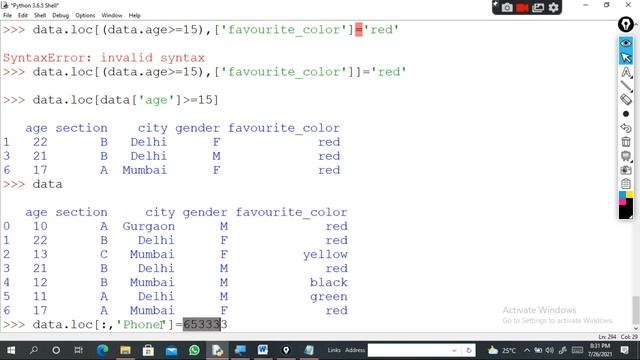Screen dimensions: 640x360
Task: Open Microsoft Store from taskbar
Action: (x=149, y=350)
